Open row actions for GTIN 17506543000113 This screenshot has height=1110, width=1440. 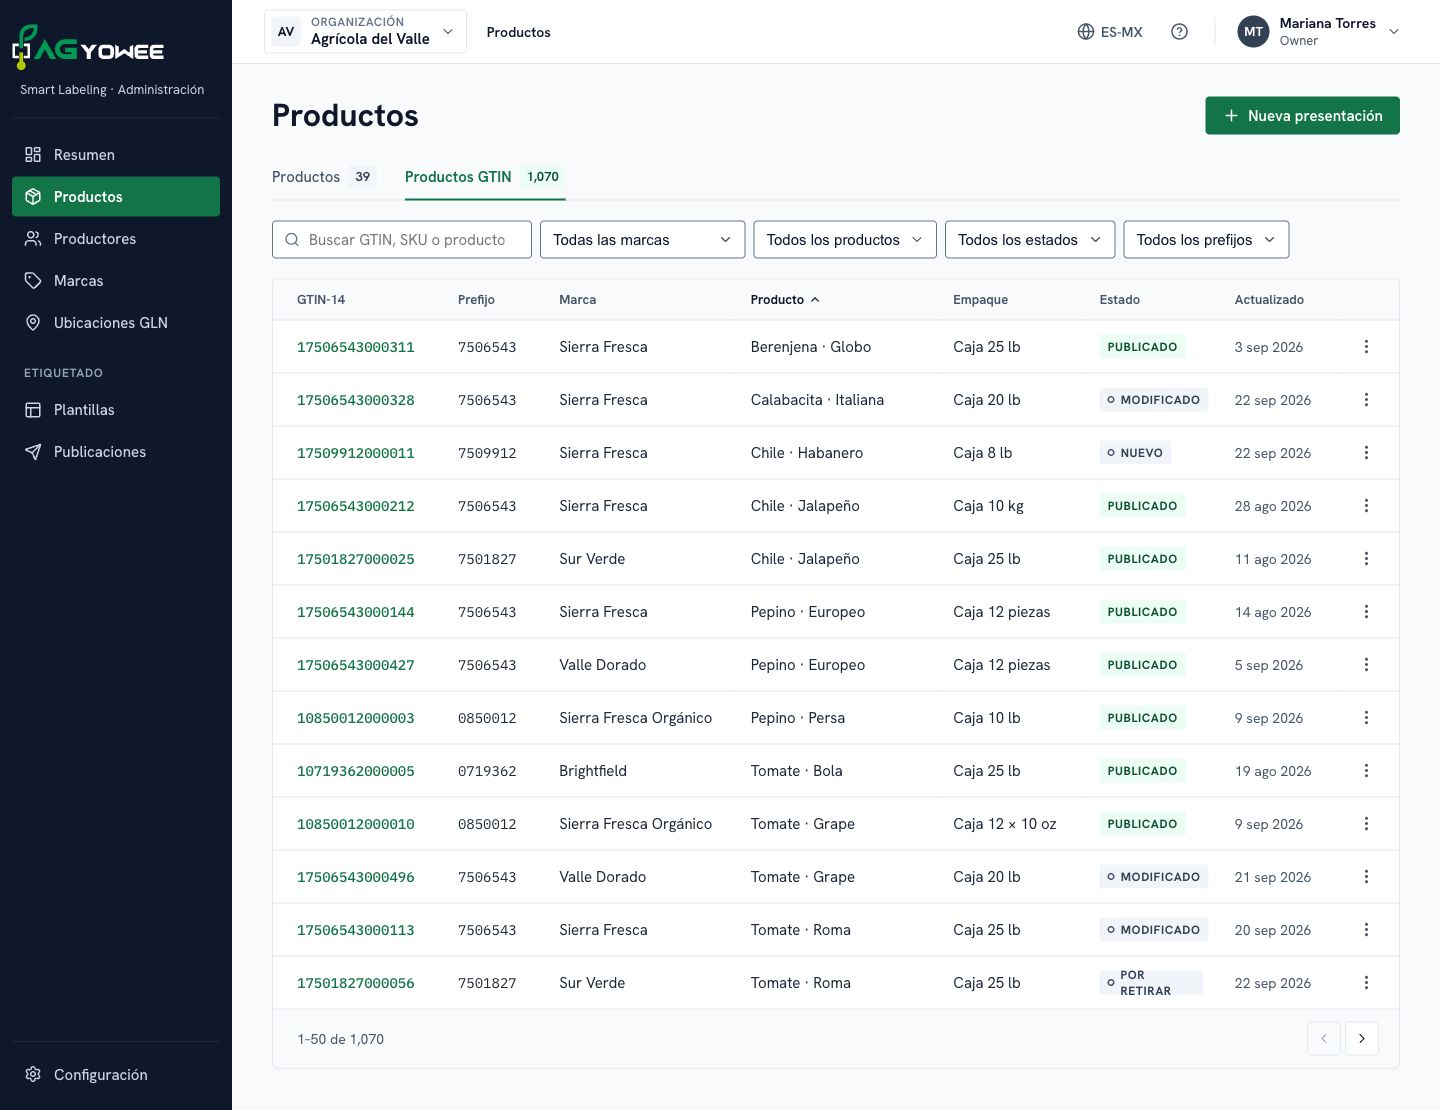click(1366, 930)
